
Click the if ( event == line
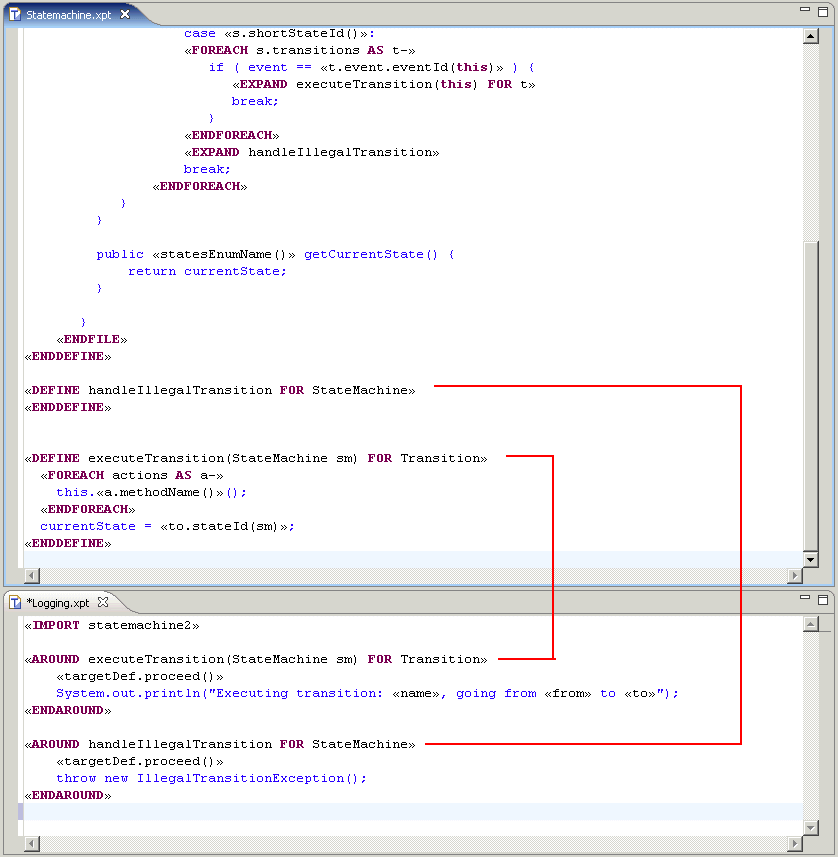pos(372,68)
